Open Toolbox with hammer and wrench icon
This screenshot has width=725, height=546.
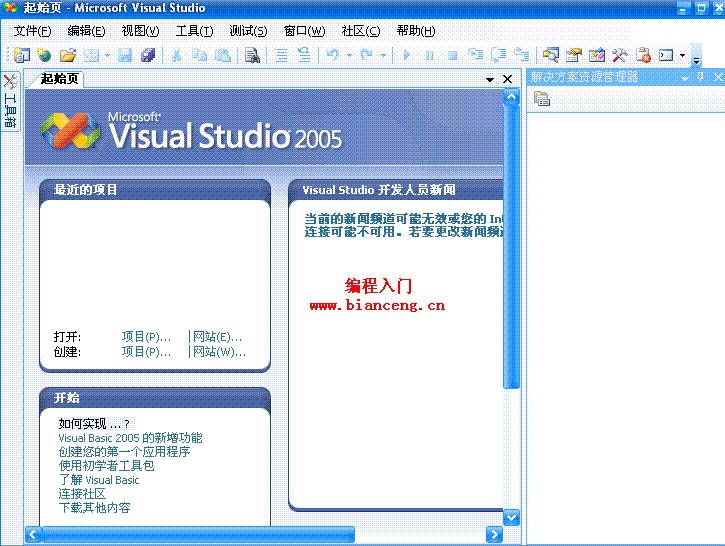pyautogui.click(x=620, y=55)
